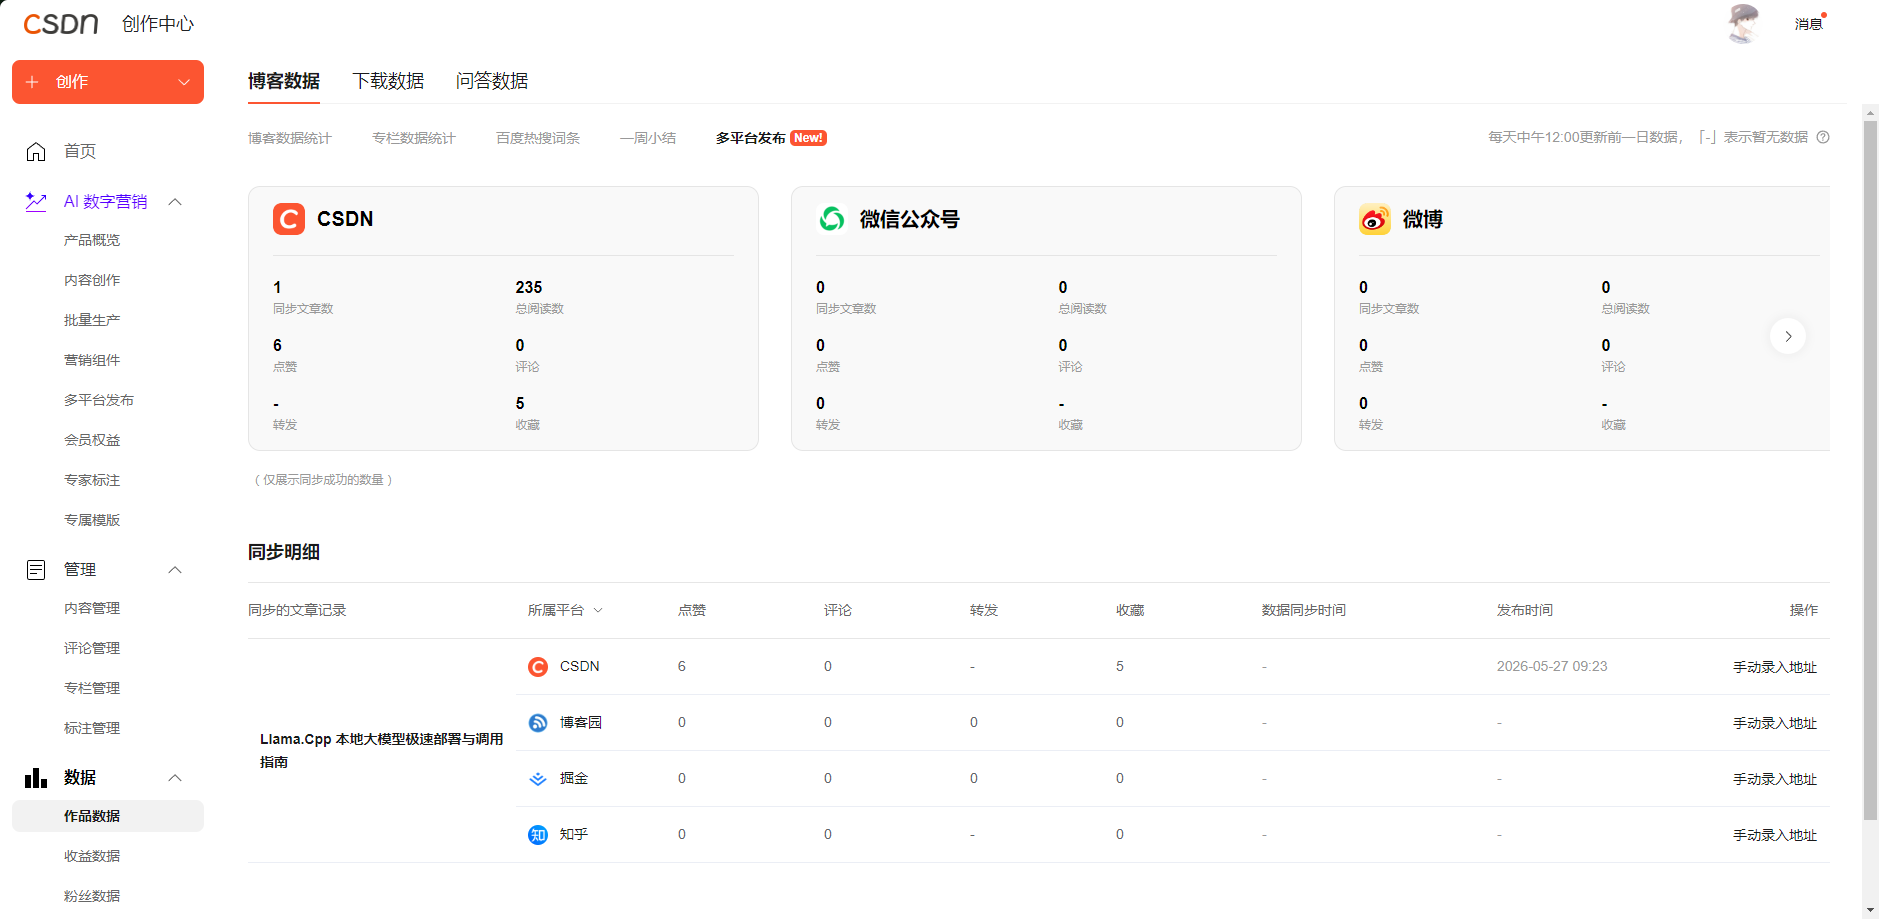This screenshot has height=919, width=1879.
Task: Open the 创作 button dropdown arrow
Action: [184, 82]
